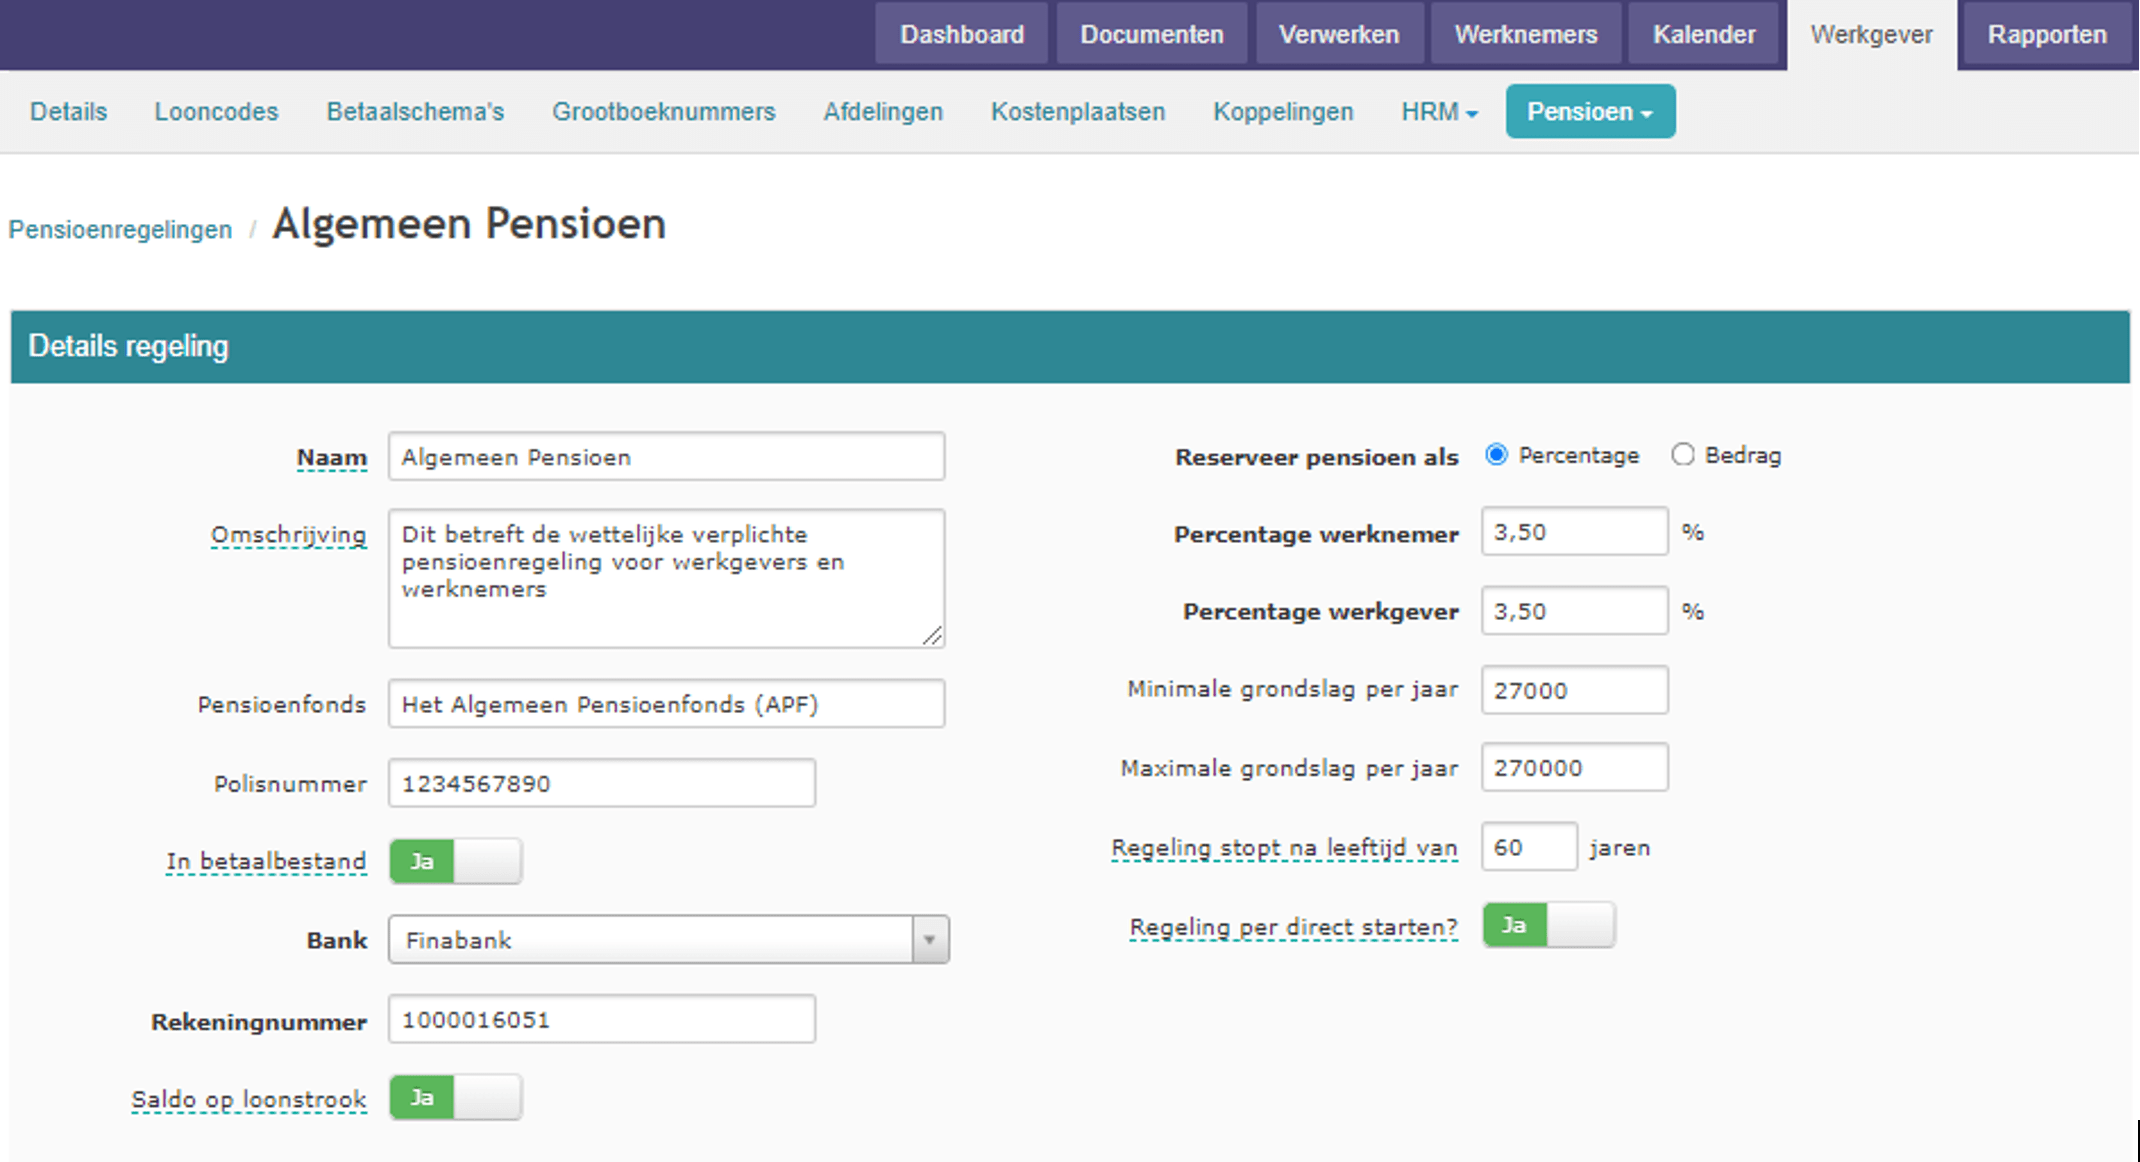Expand the HRM dropdown menu
Screen dimensions: 2140x1162
pyautogui.click(x=1439, y=111)
